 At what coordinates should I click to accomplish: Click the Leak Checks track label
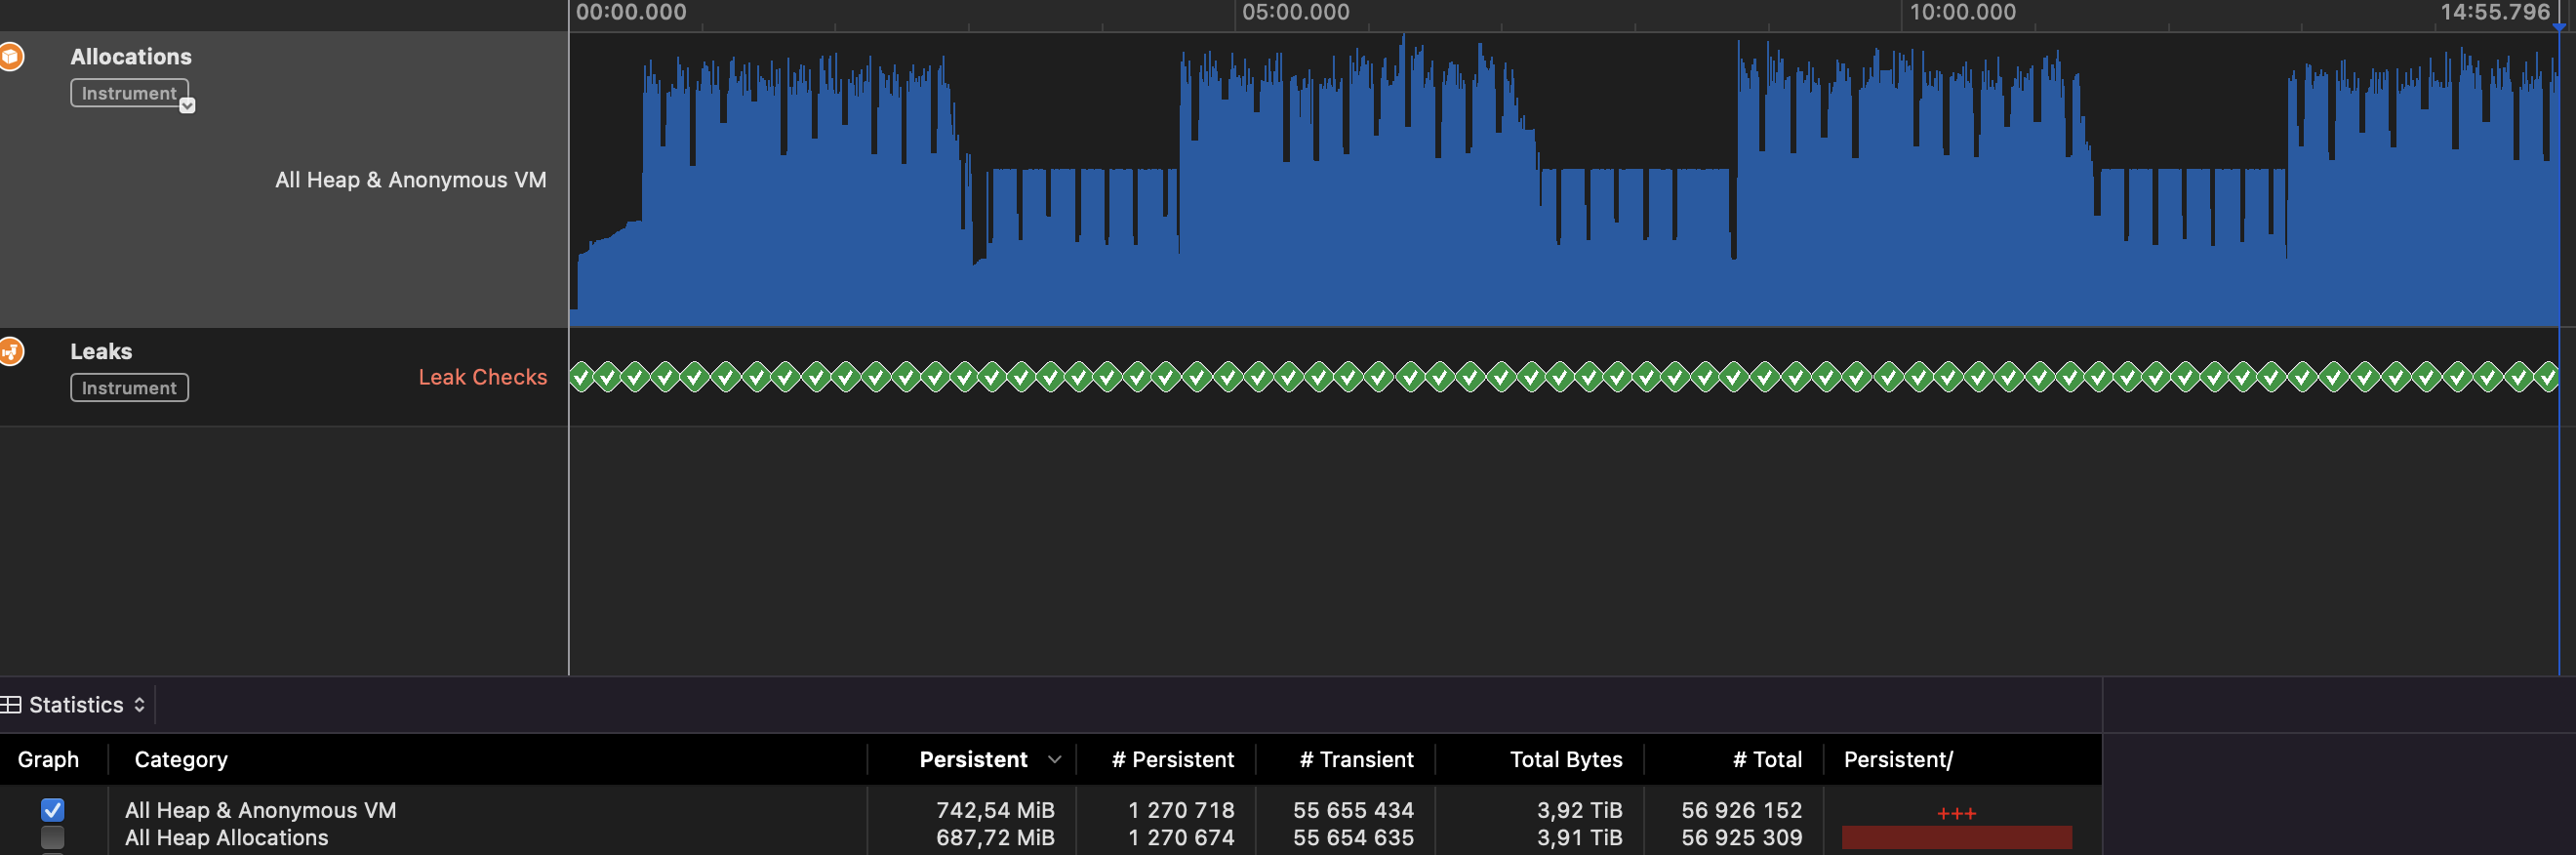pos(482,377)
